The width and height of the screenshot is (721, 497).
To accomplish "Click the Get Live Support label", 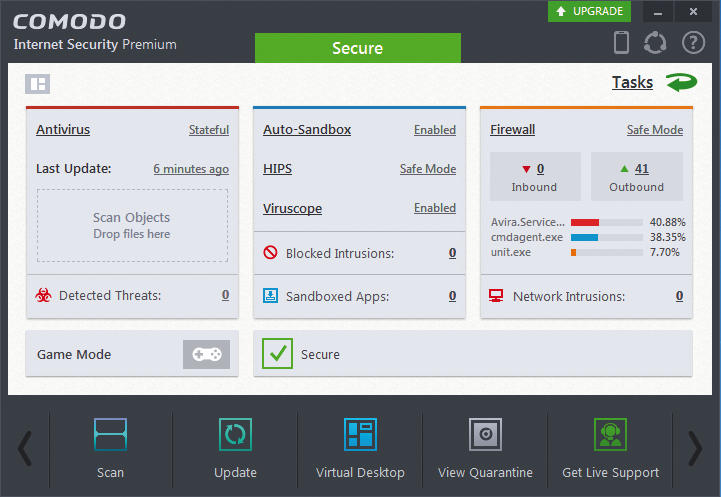I will pos(610,473).
